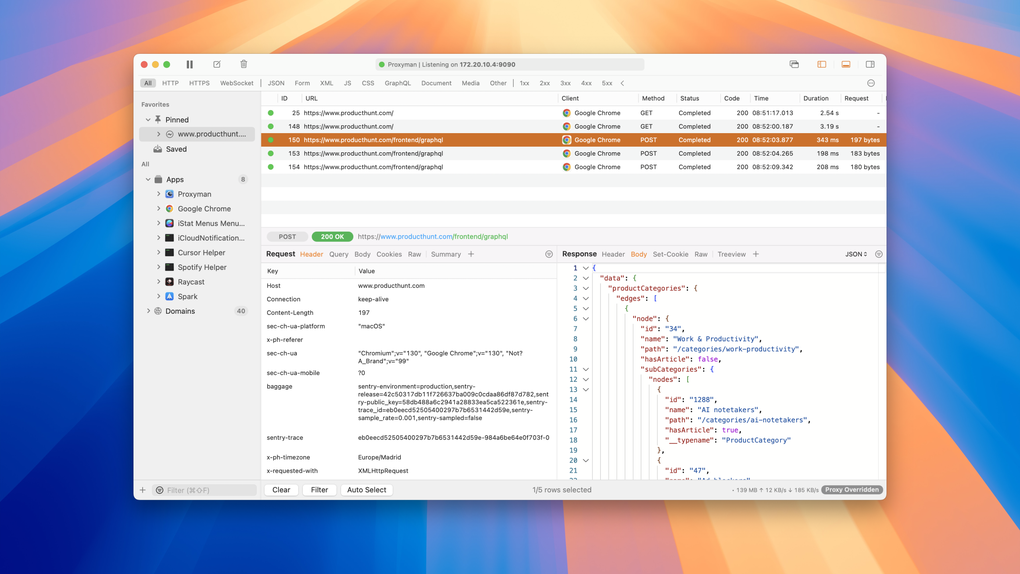Open request panel options circle icon
1020x574 pixels.
tap(549, 254)
